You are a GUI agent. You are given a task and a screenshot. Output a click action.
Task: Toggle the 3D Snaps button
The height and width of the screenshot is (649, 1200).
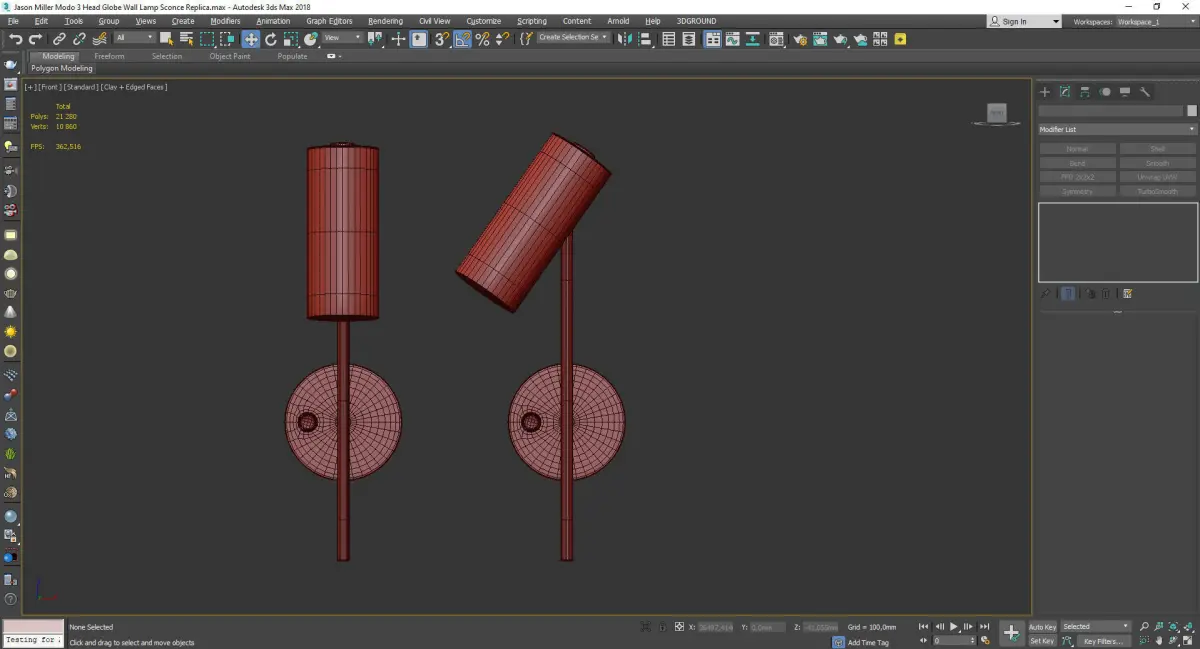click(x=440, y=39)
